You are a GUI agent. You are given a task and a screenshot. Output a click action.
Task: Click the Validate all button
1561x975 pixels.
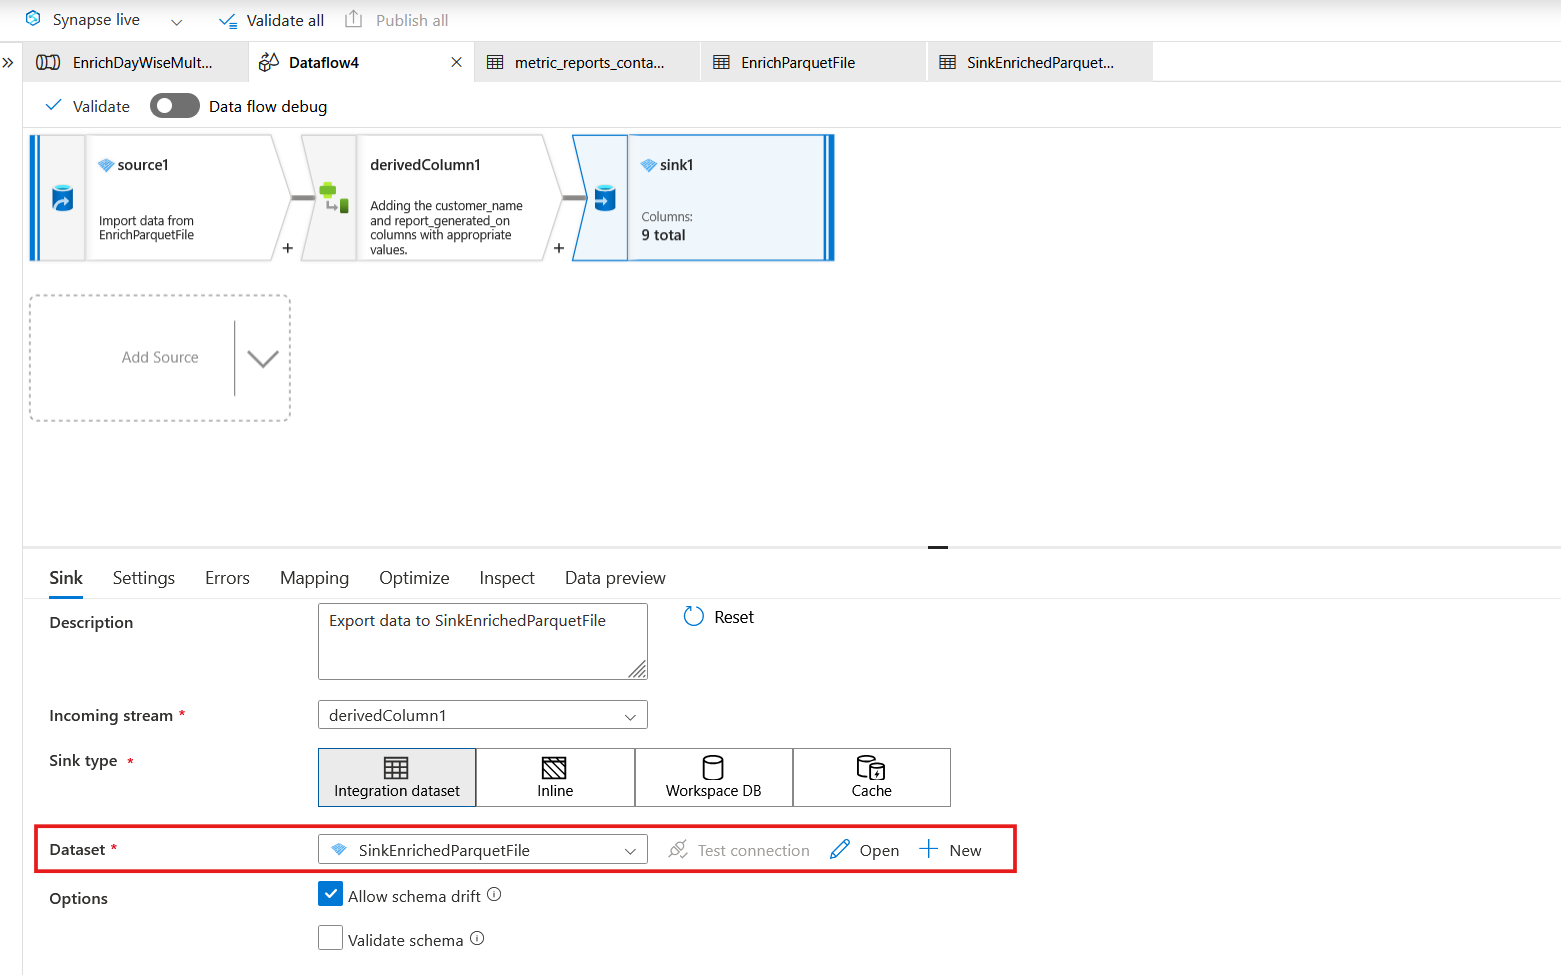(271, 19)
